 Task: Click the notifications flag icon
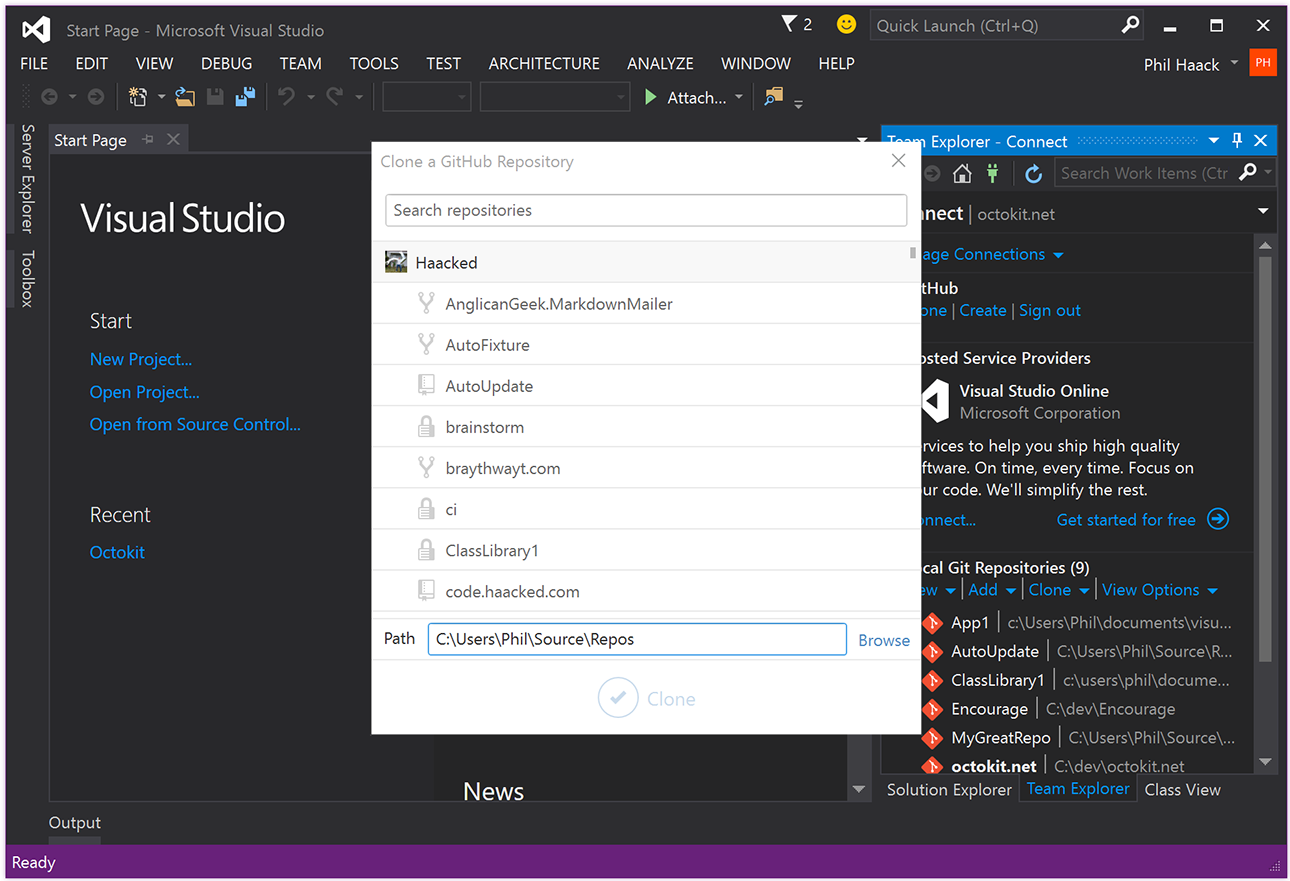pos(789,24)
